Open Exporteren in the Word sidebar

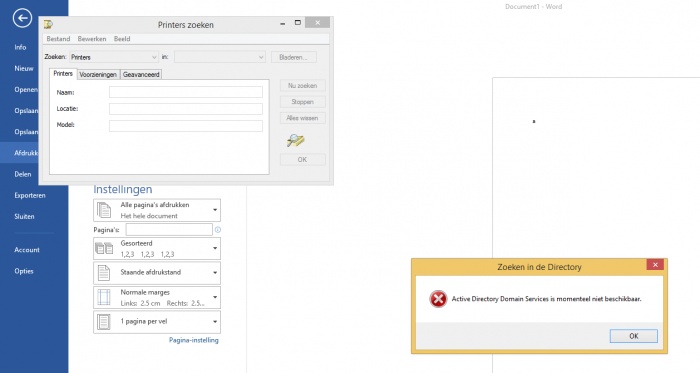pyautogui.click(x=30, y=195)
